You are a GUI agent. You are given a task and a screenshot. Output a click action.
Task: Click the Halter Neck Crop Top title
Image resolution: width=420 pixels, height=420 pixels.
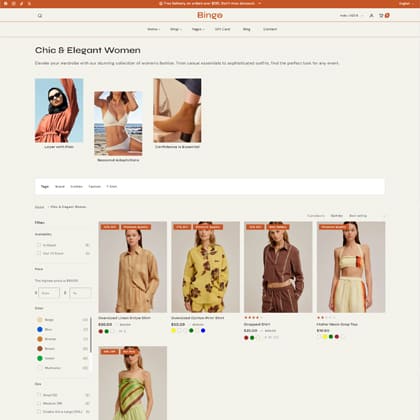pyautogui.click(x=337, y=324)
